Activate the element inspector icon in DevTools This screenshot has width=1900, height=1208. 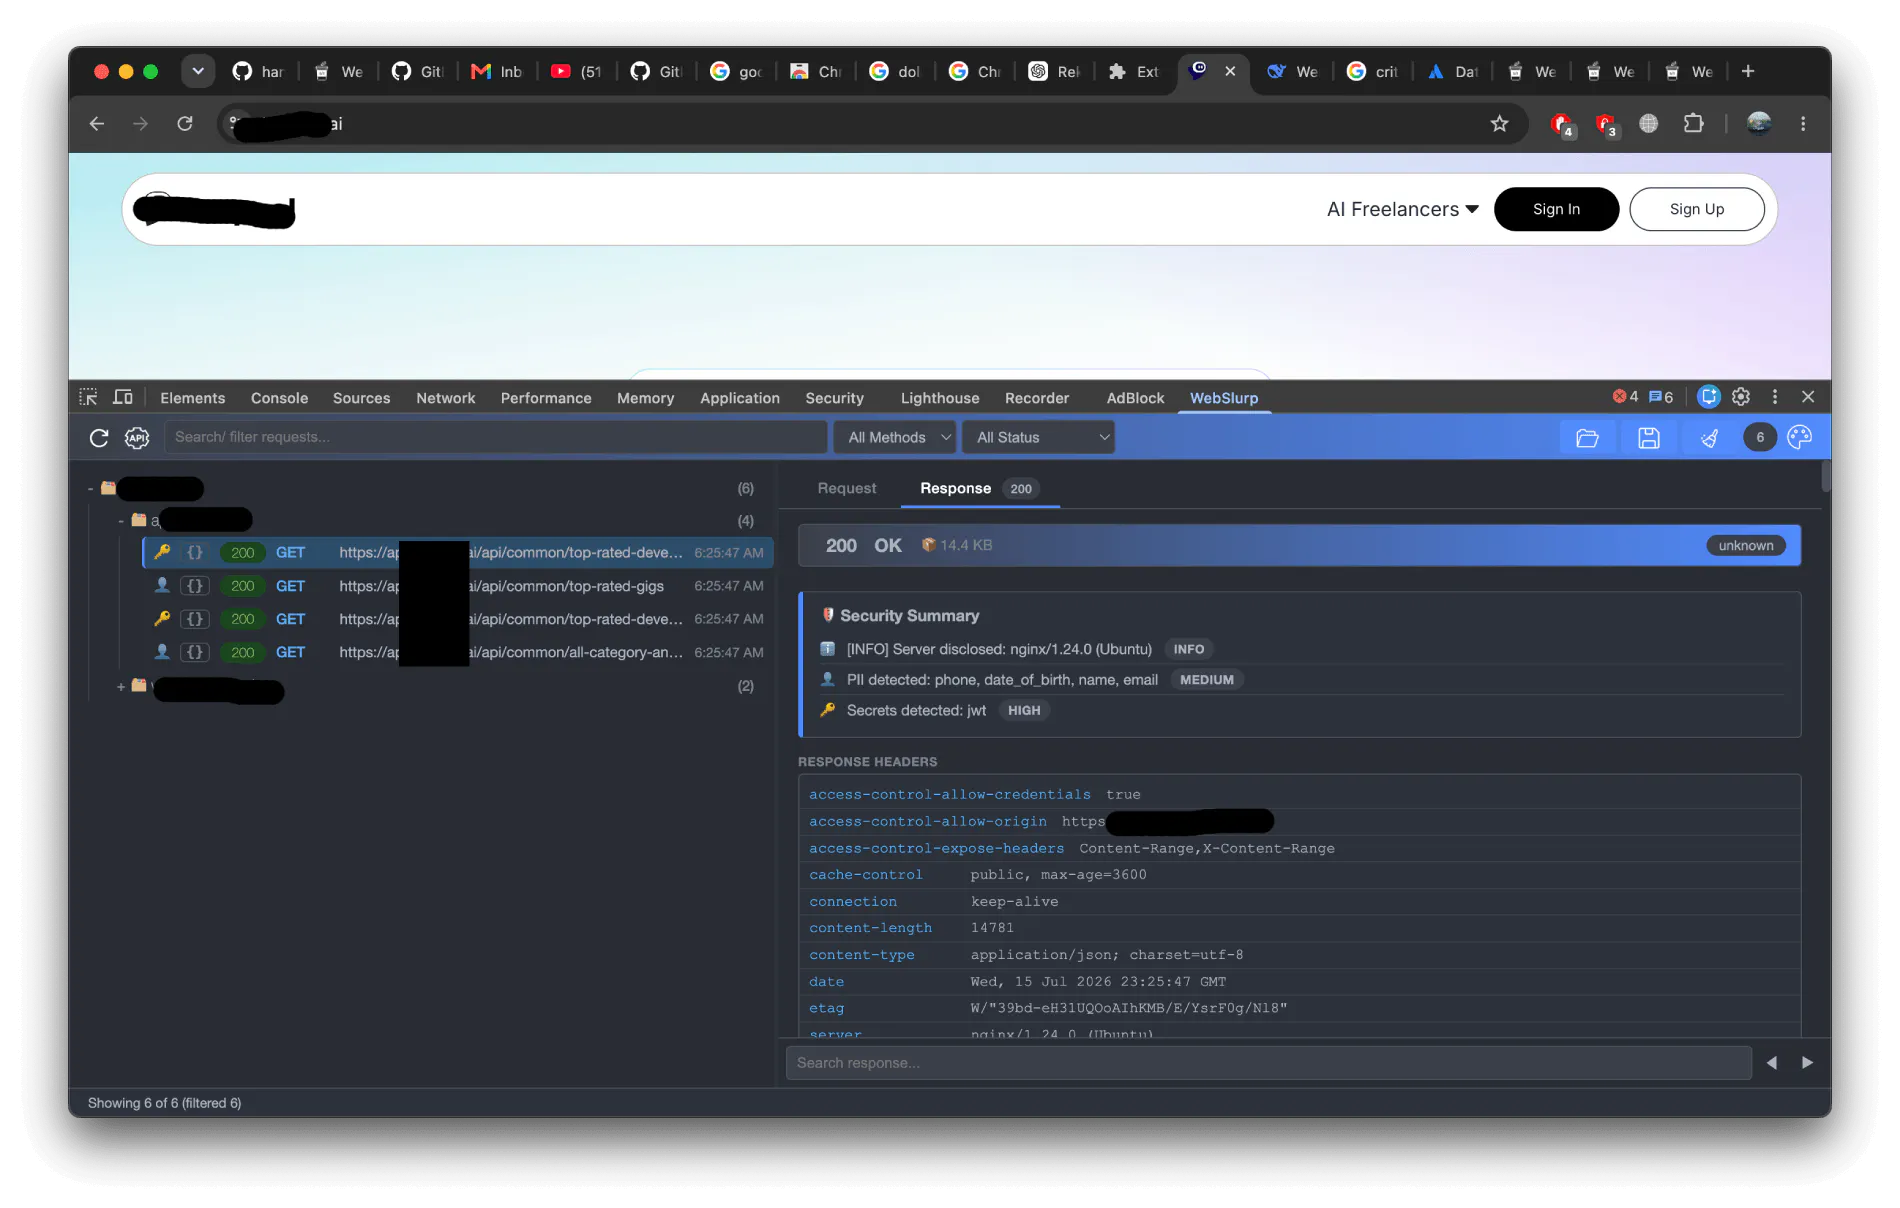(x=89, y=397)
